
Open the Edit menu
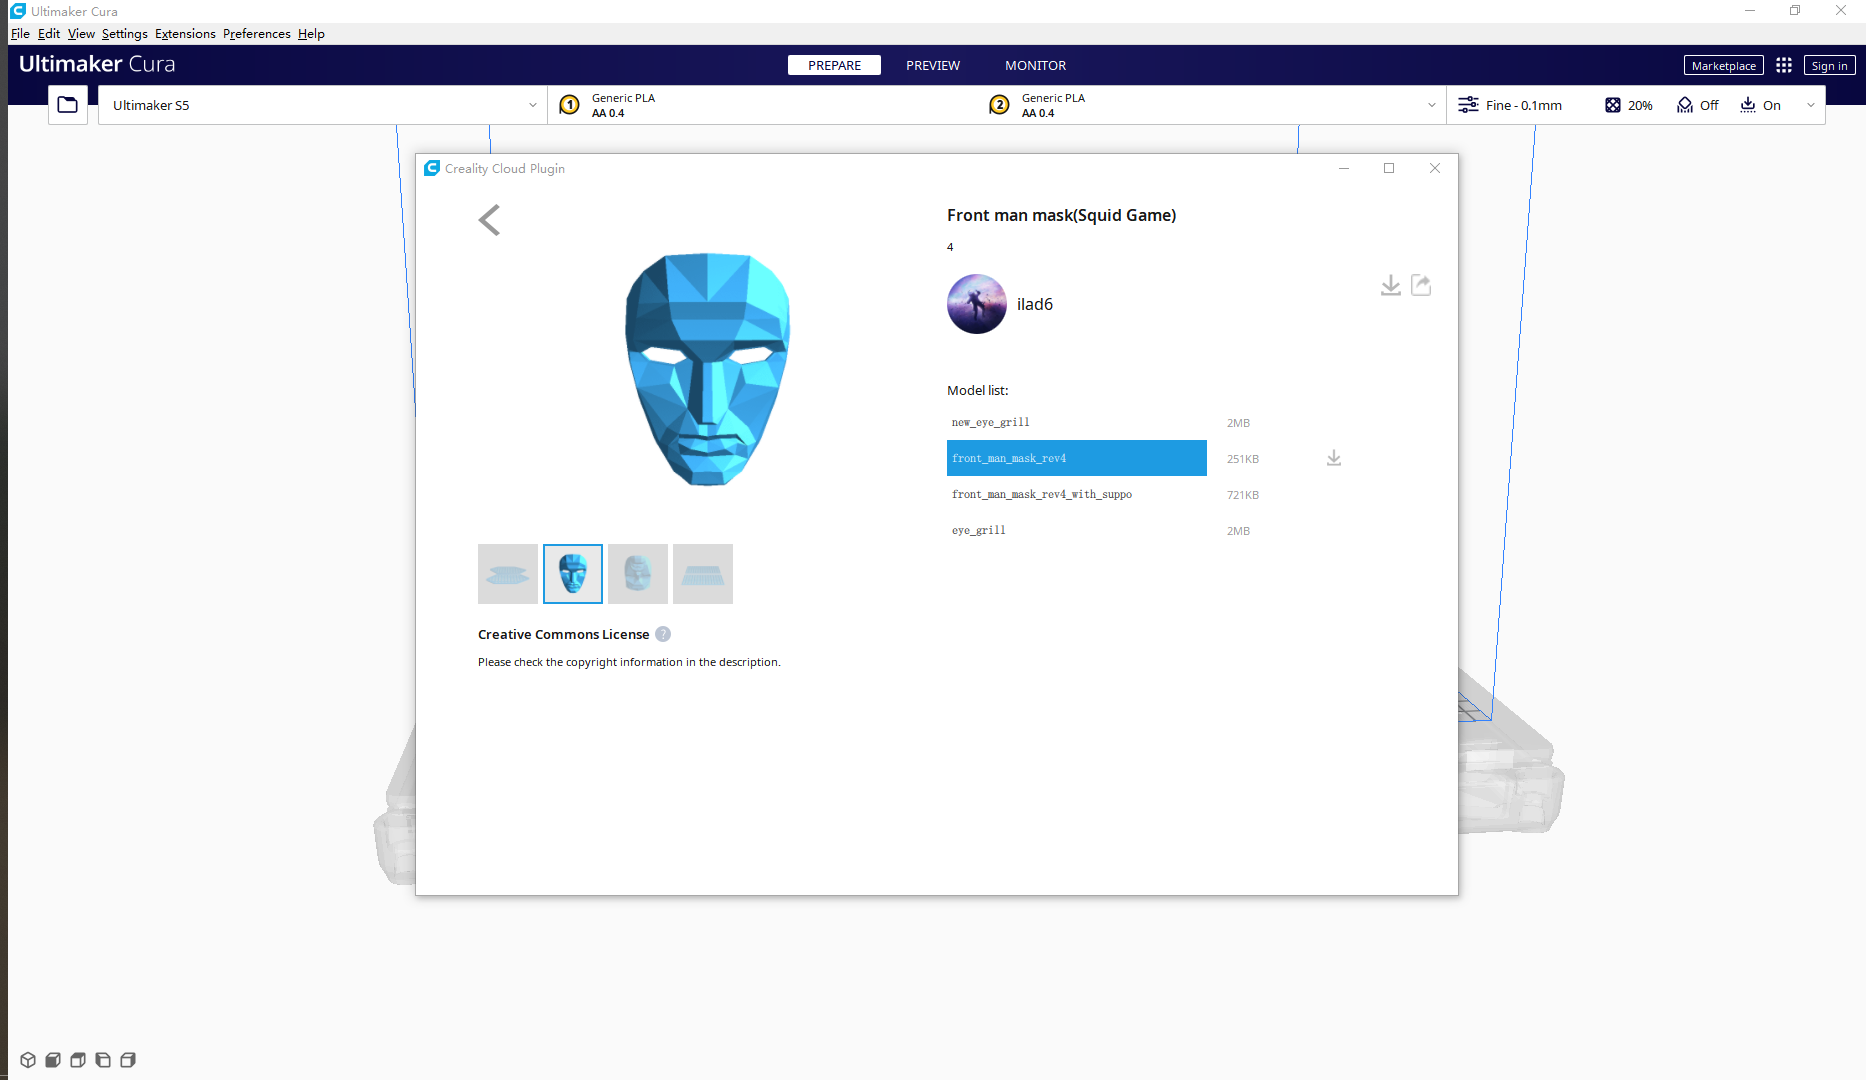point(49,34)
